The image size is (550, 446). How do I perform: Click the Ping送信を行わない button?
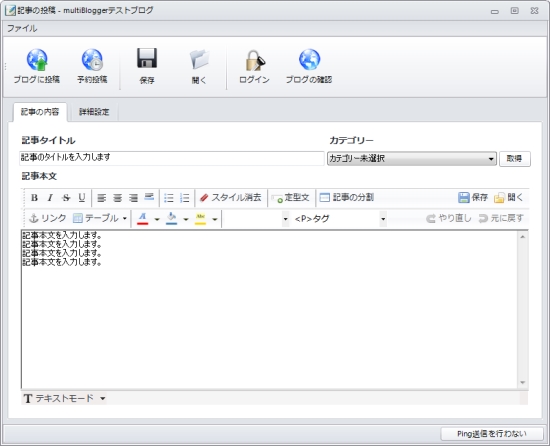point(492,434)
